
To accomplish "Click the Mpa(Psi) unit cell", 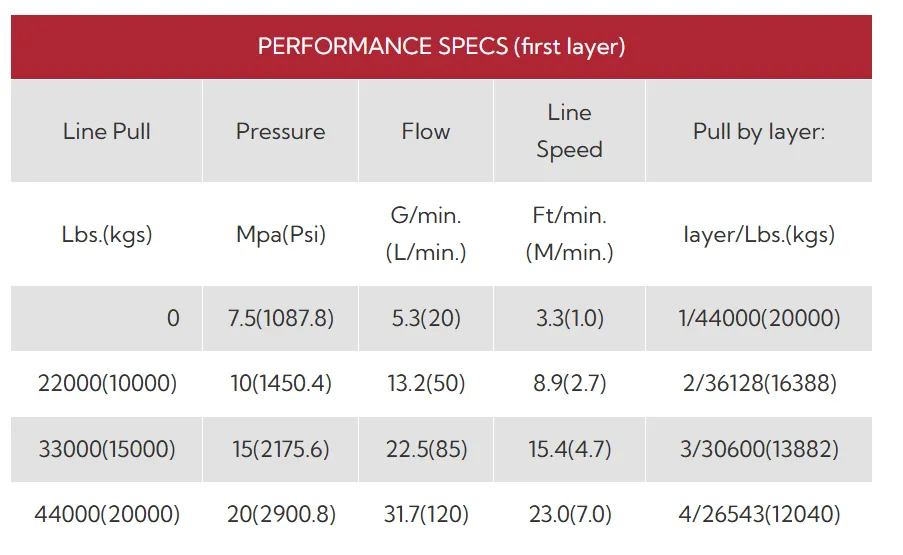I will tap(280, 234).
